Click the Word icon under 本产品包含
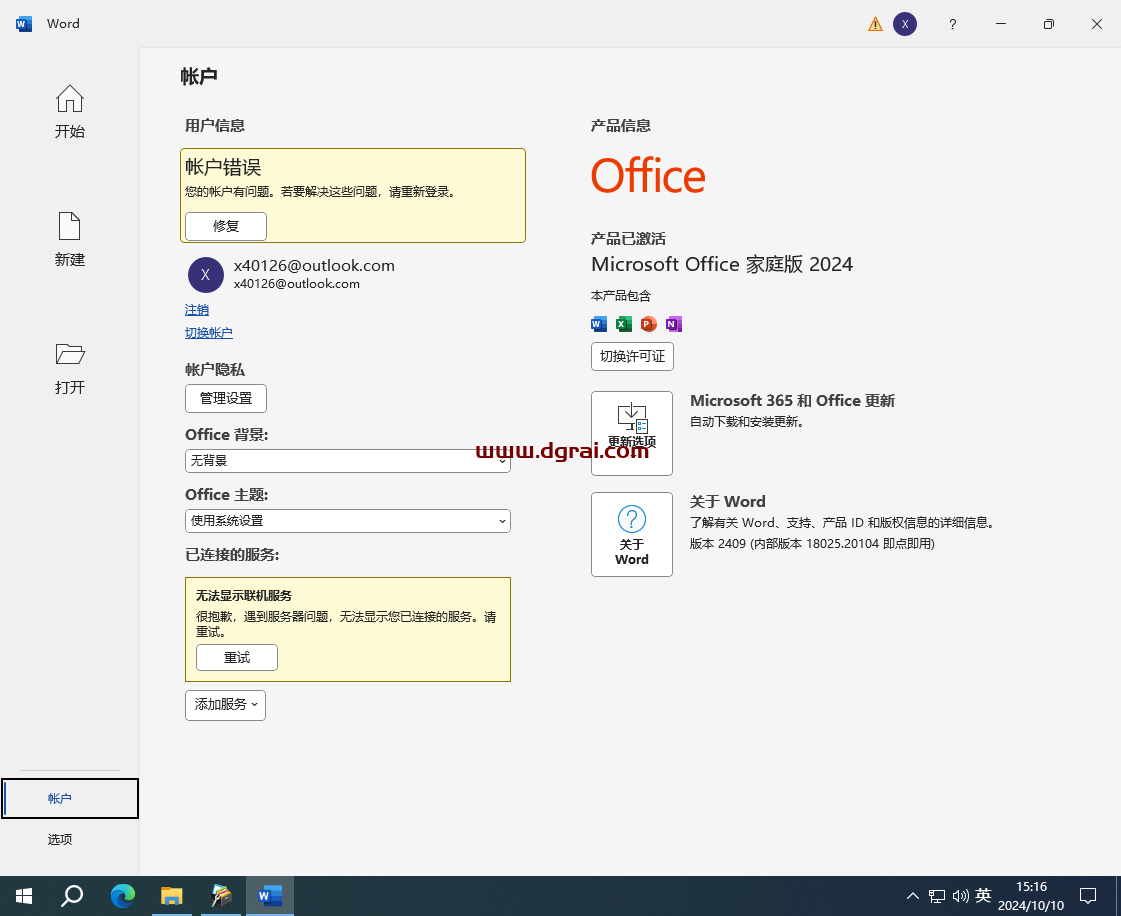 [x=598, y=324]
